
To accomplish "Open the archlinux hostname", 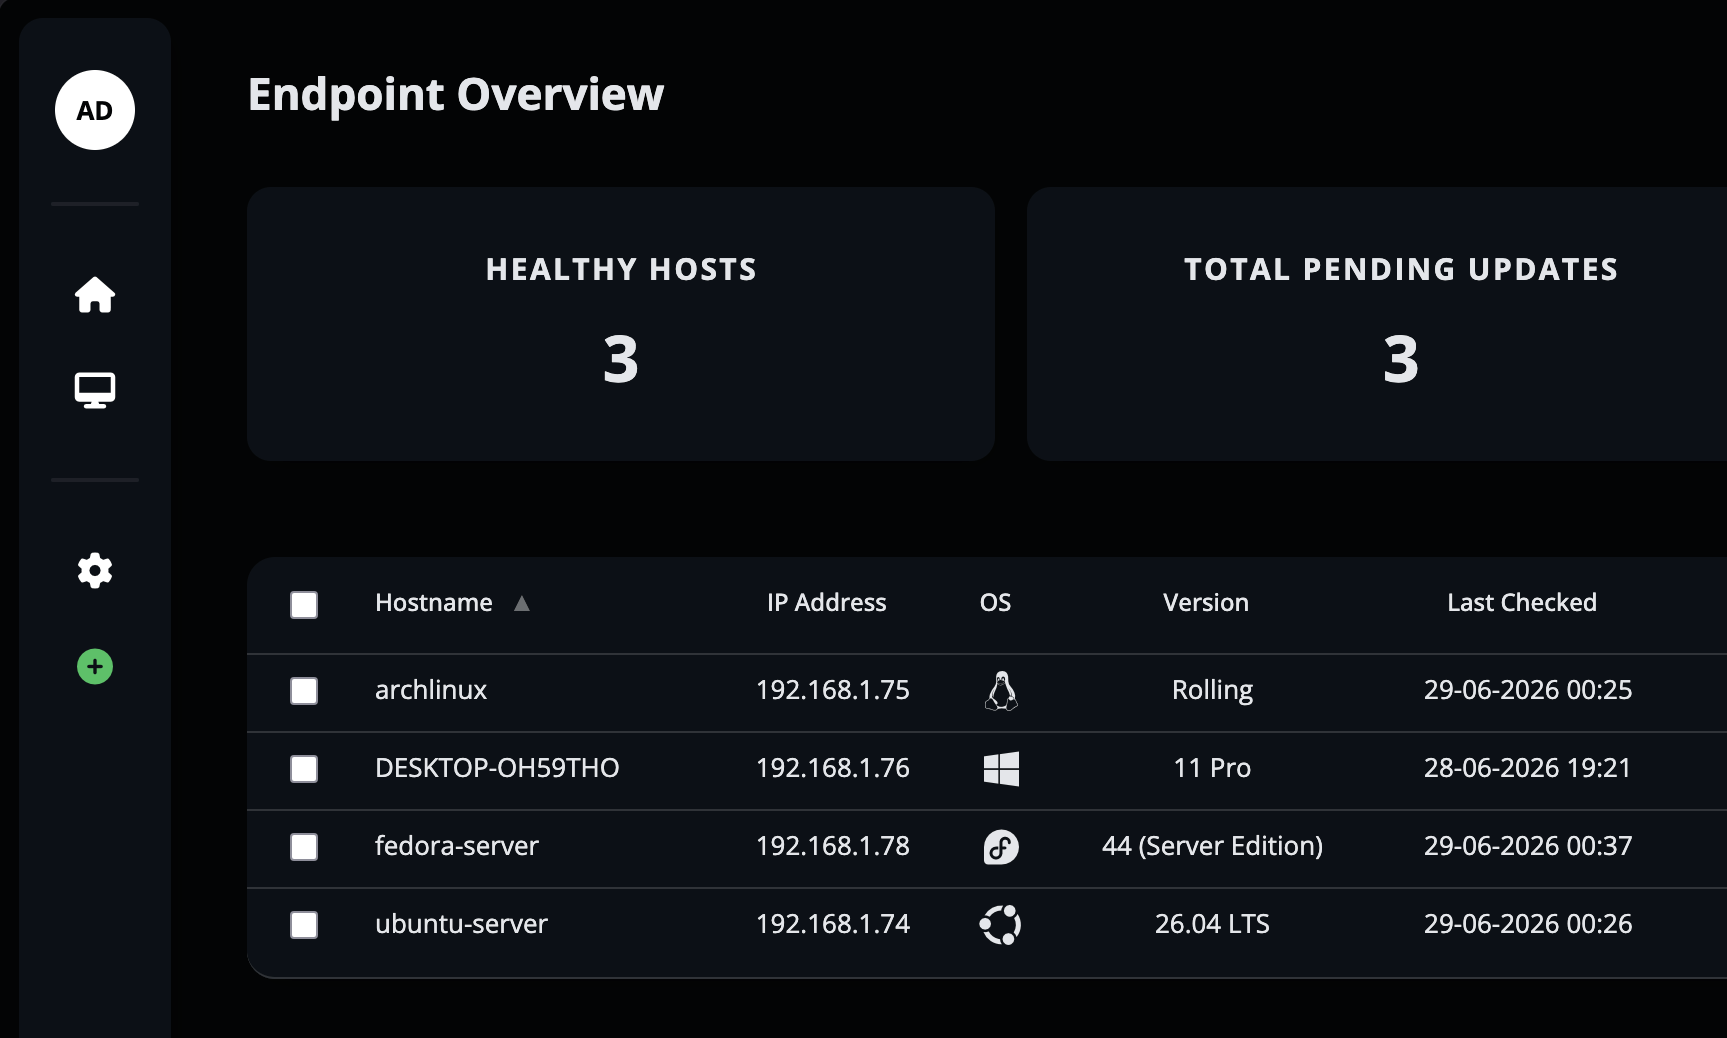I will coord(431,690).
